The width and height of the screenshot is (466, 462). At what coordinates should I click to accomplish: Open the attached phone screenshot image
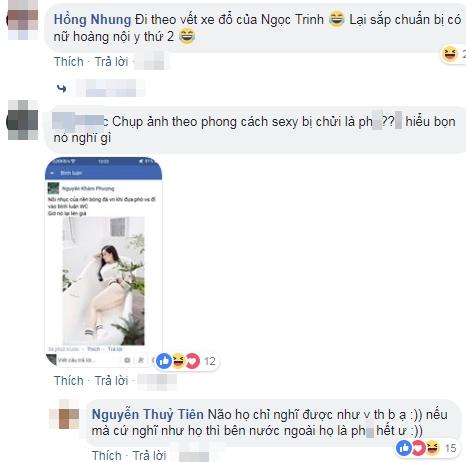tap(104, 263)
